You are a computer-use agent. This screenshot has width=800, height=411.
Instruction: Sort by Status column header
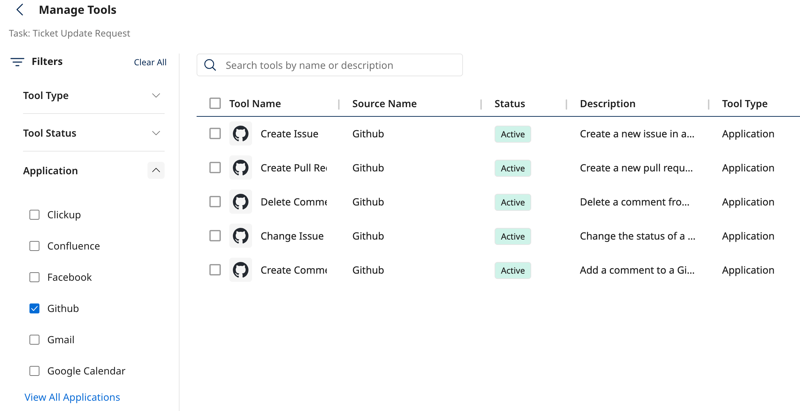(x=510, y=104)
